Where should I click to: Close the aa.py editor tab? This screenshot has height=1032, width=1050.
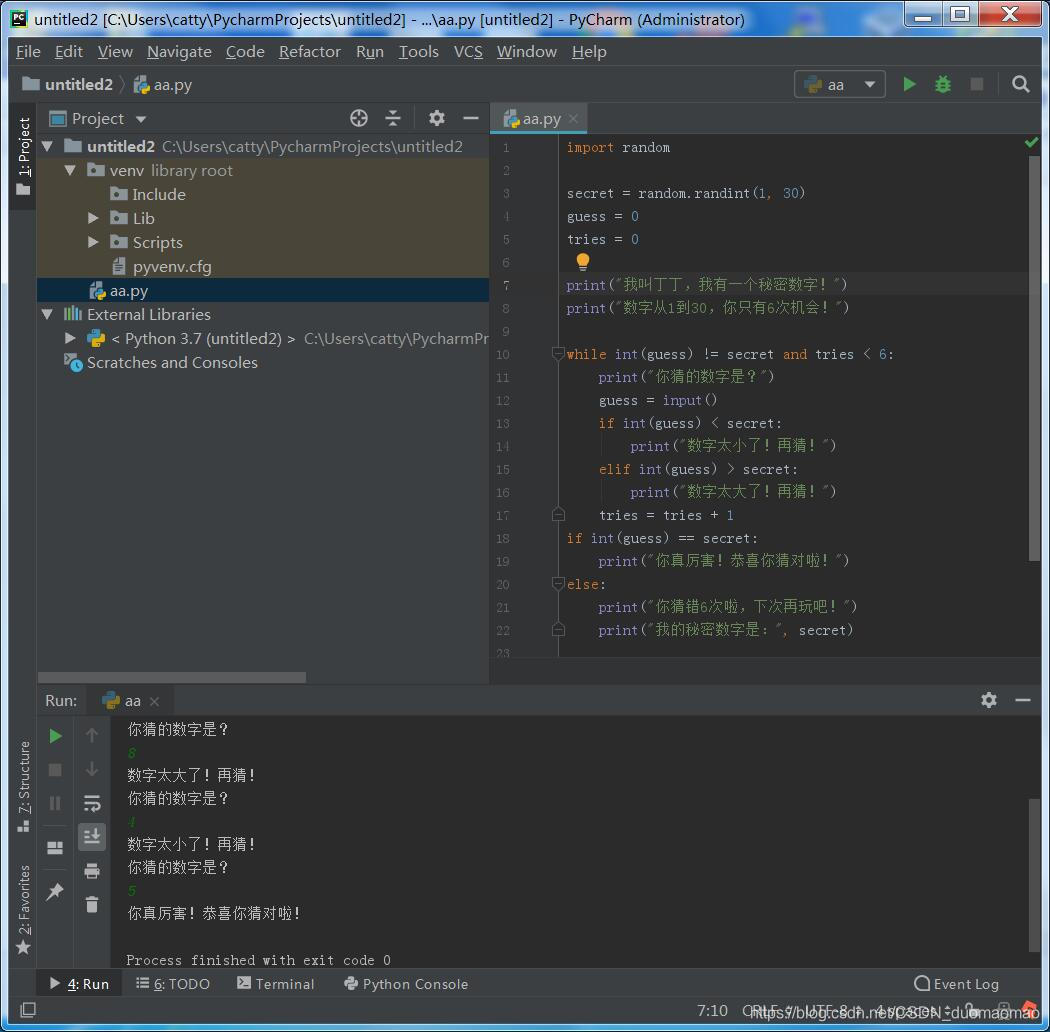(573, 119)
